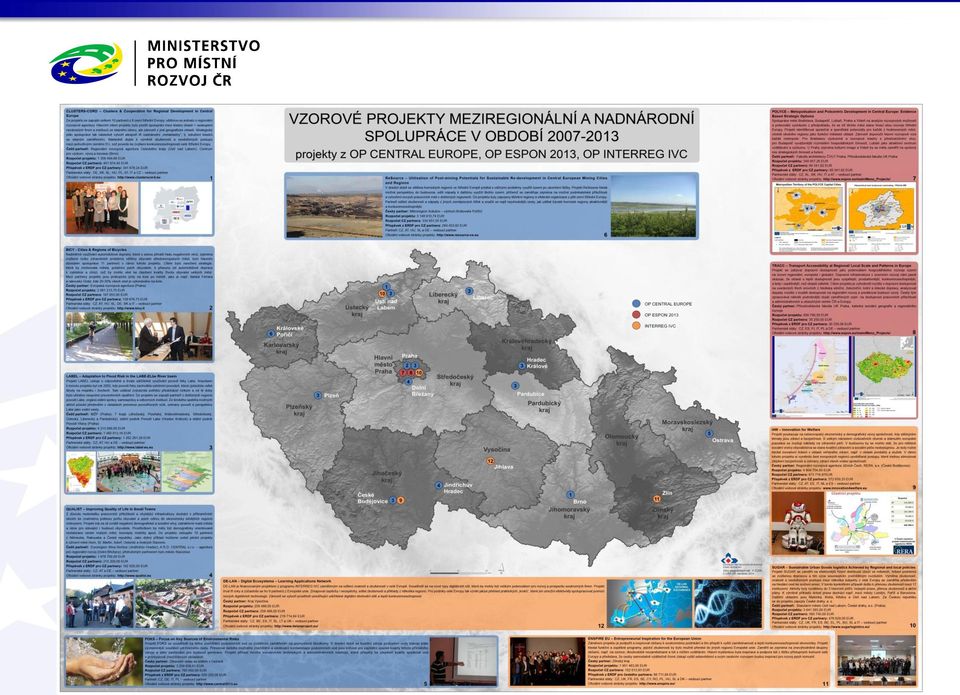Open the mining landscape photo in ReSource panel
The image size is (960, 695).
[334, 206]
